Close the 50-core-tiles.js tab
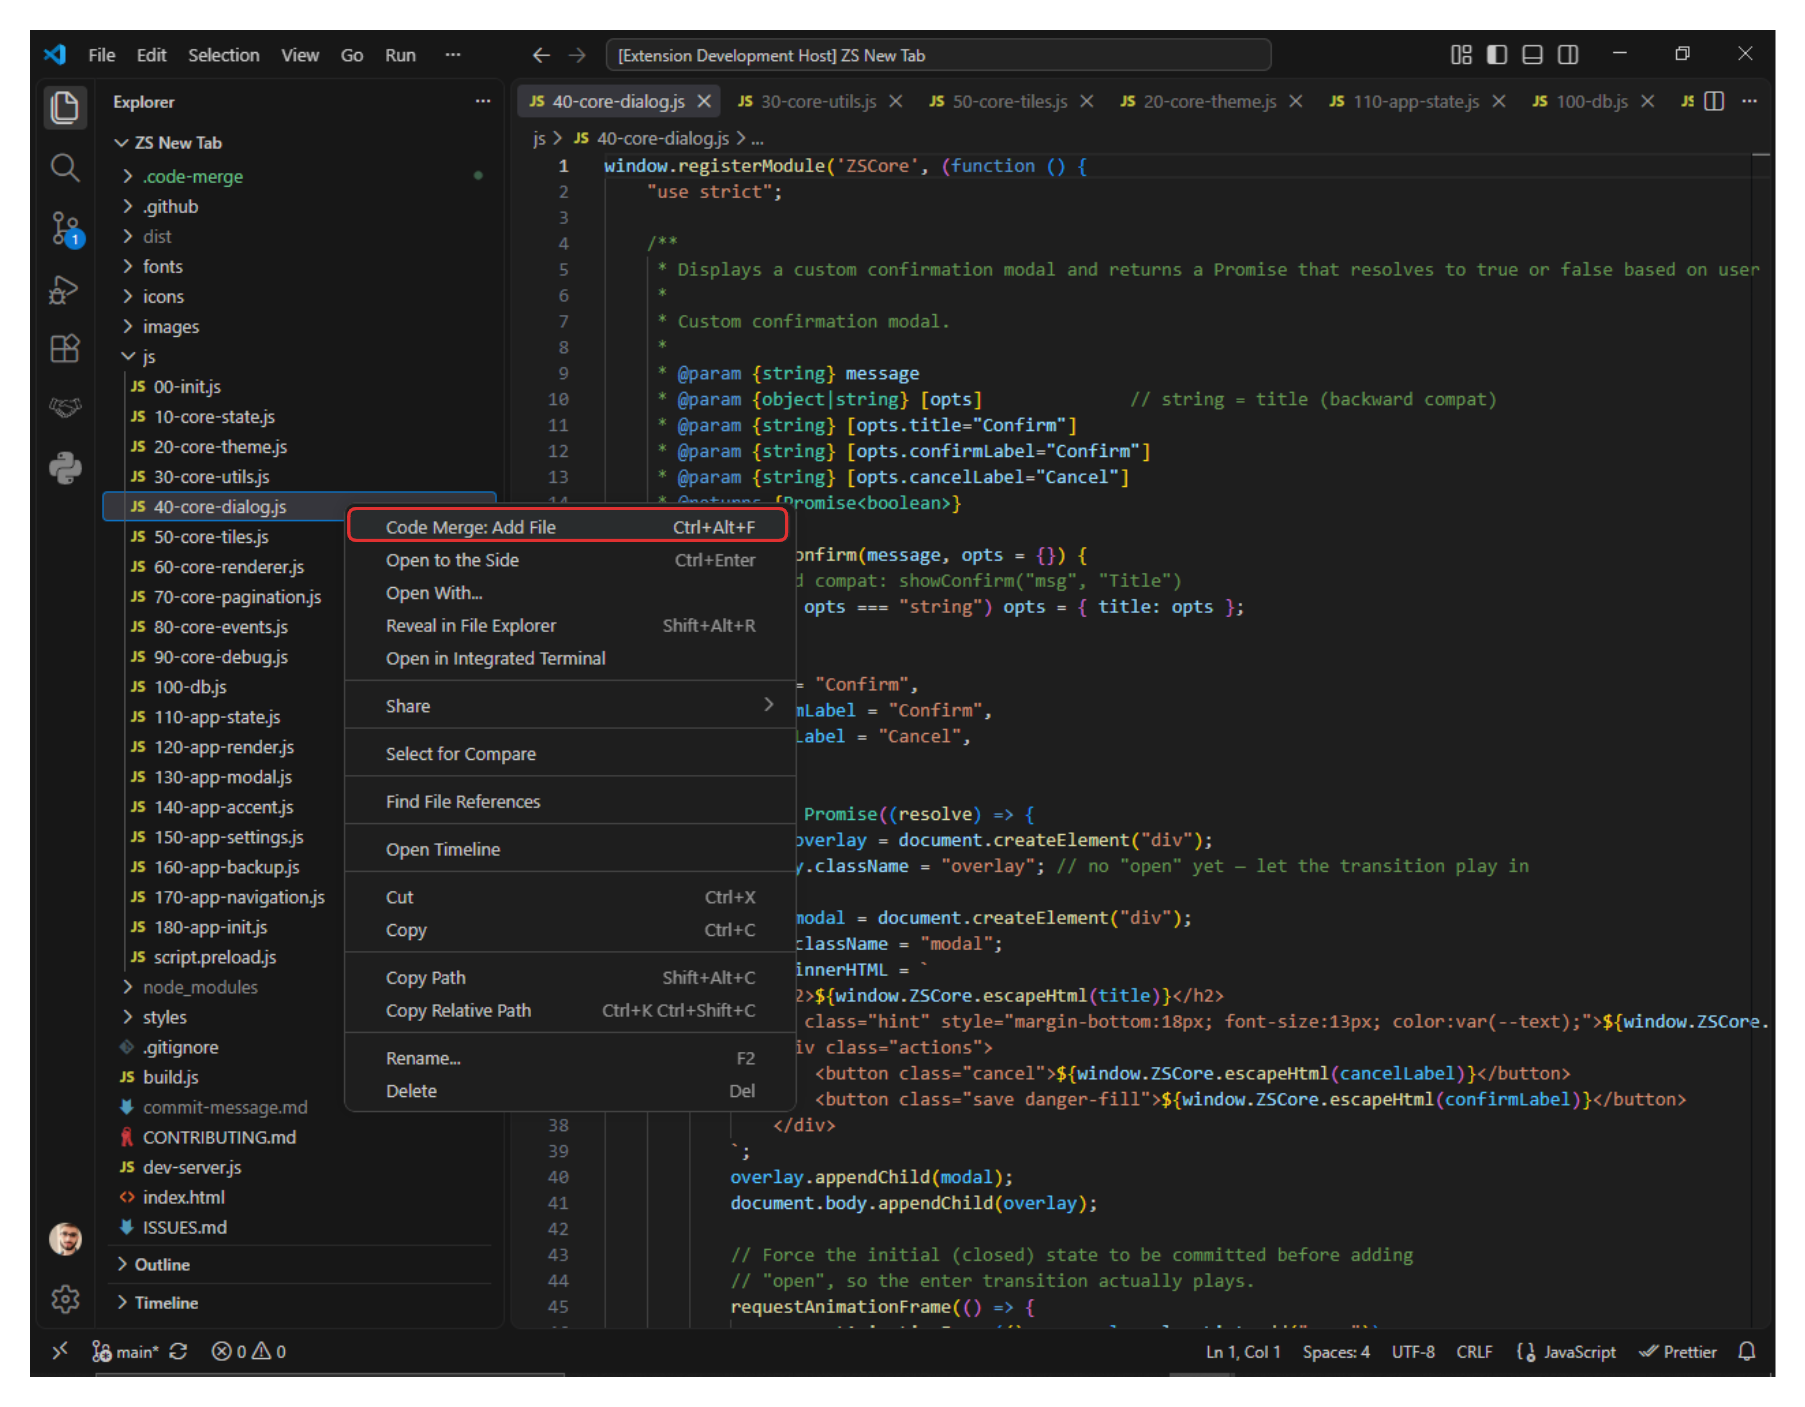 (1087, 101)
